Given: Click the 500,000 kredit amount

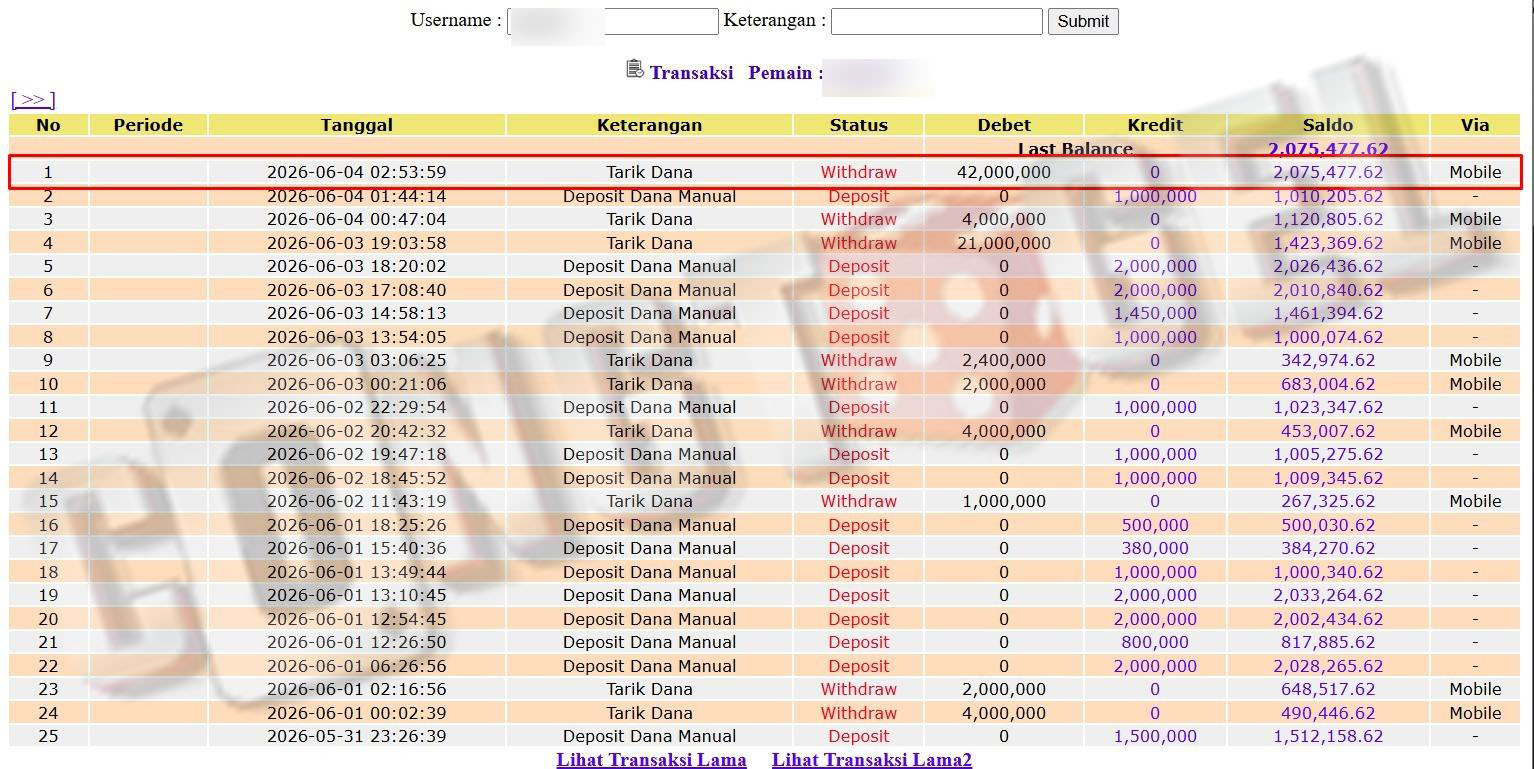Looking at the screenshot, I should click(1155, 525).
